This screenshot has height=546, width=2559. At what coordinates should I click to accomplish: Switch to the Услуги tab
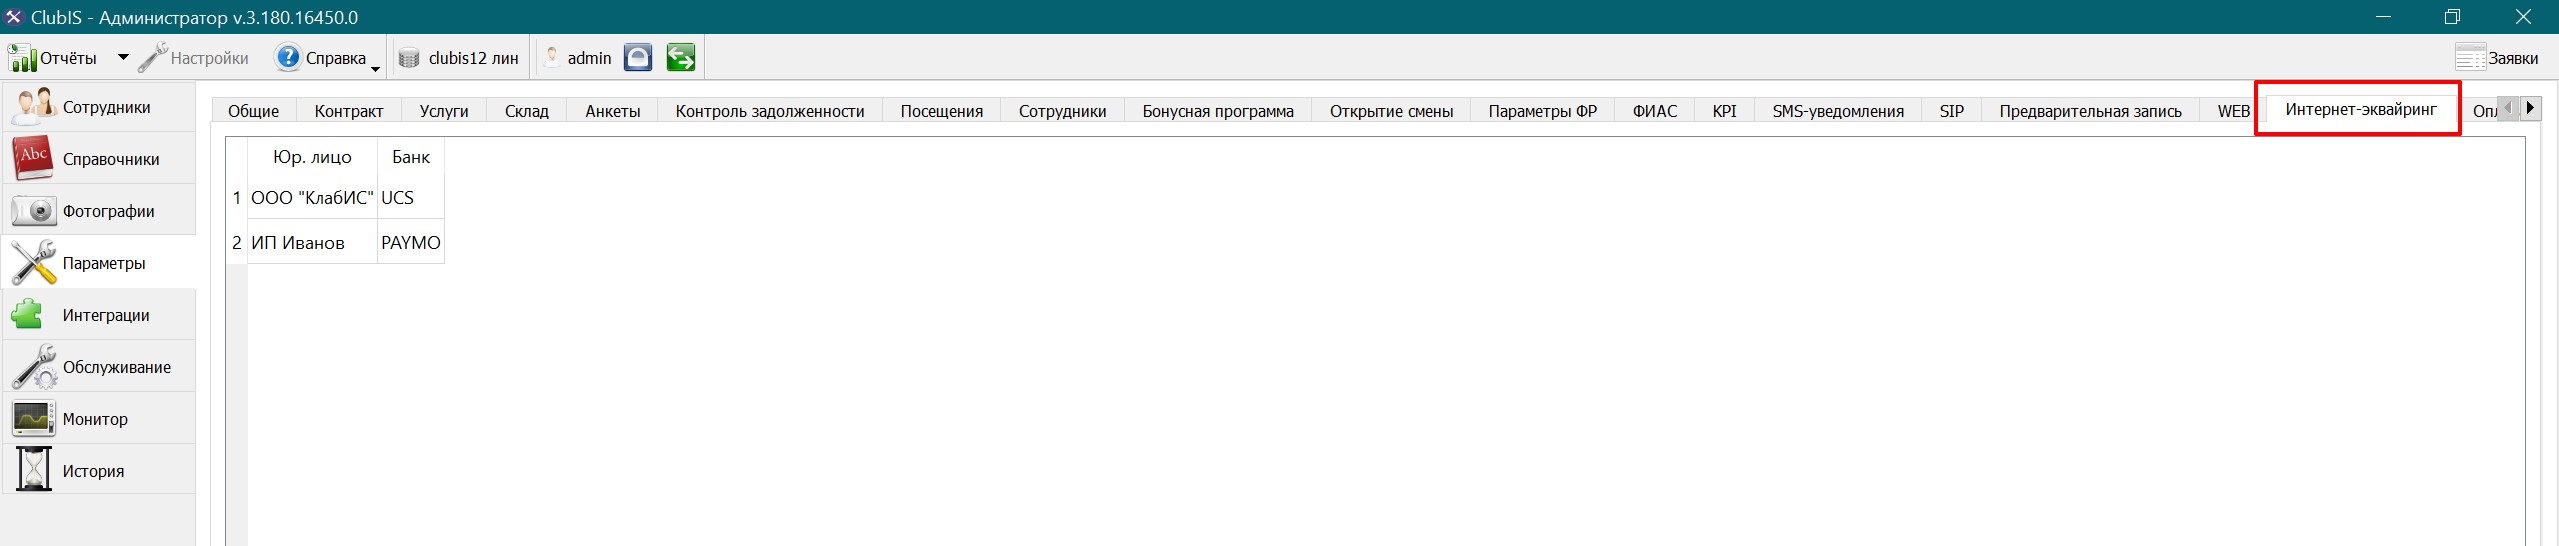pos(444,111)
